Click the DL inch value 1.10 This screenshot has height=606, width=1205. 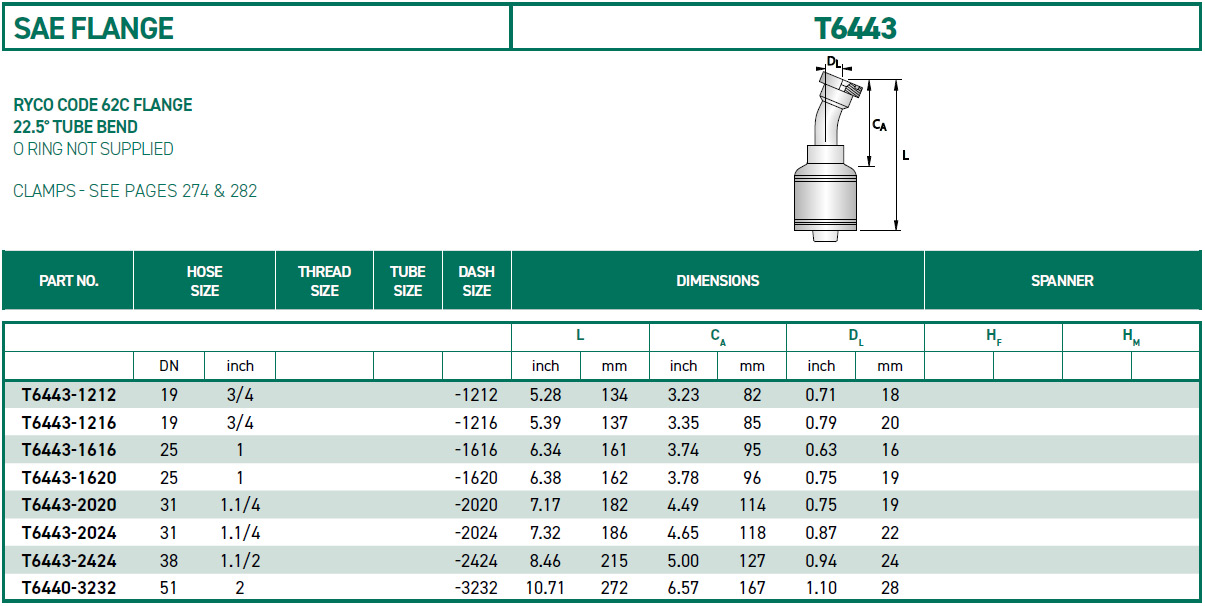[x=821, y=587]
